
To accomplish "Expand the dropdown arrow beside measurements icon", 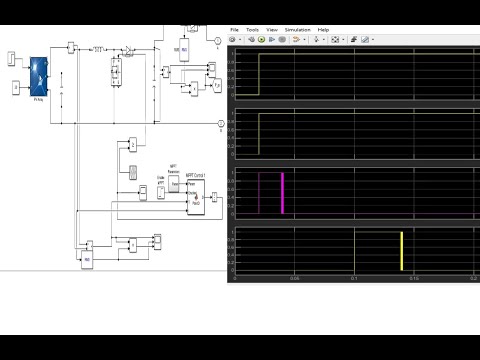I will (373, 40).
